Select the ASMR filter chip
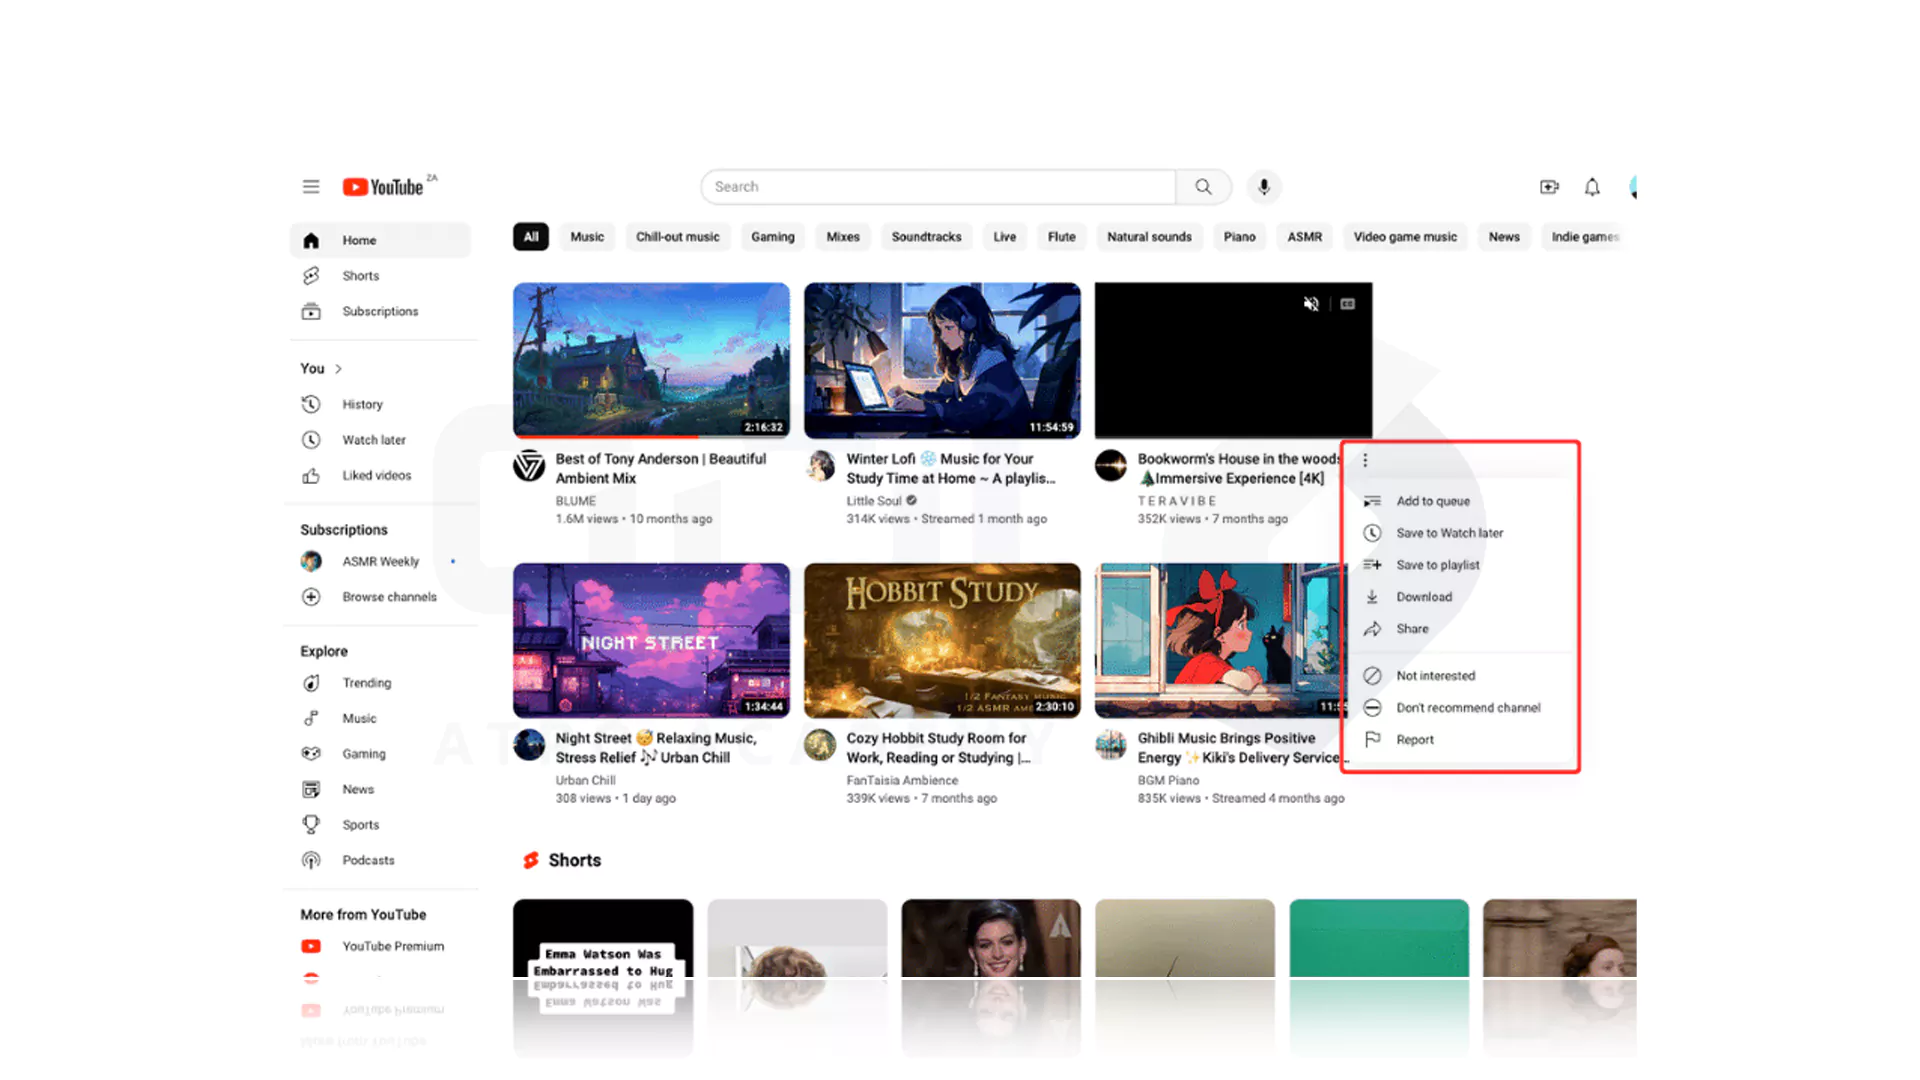Image resolution: width=1920 pixels, height=1080 pixels. pos(1305,237)
